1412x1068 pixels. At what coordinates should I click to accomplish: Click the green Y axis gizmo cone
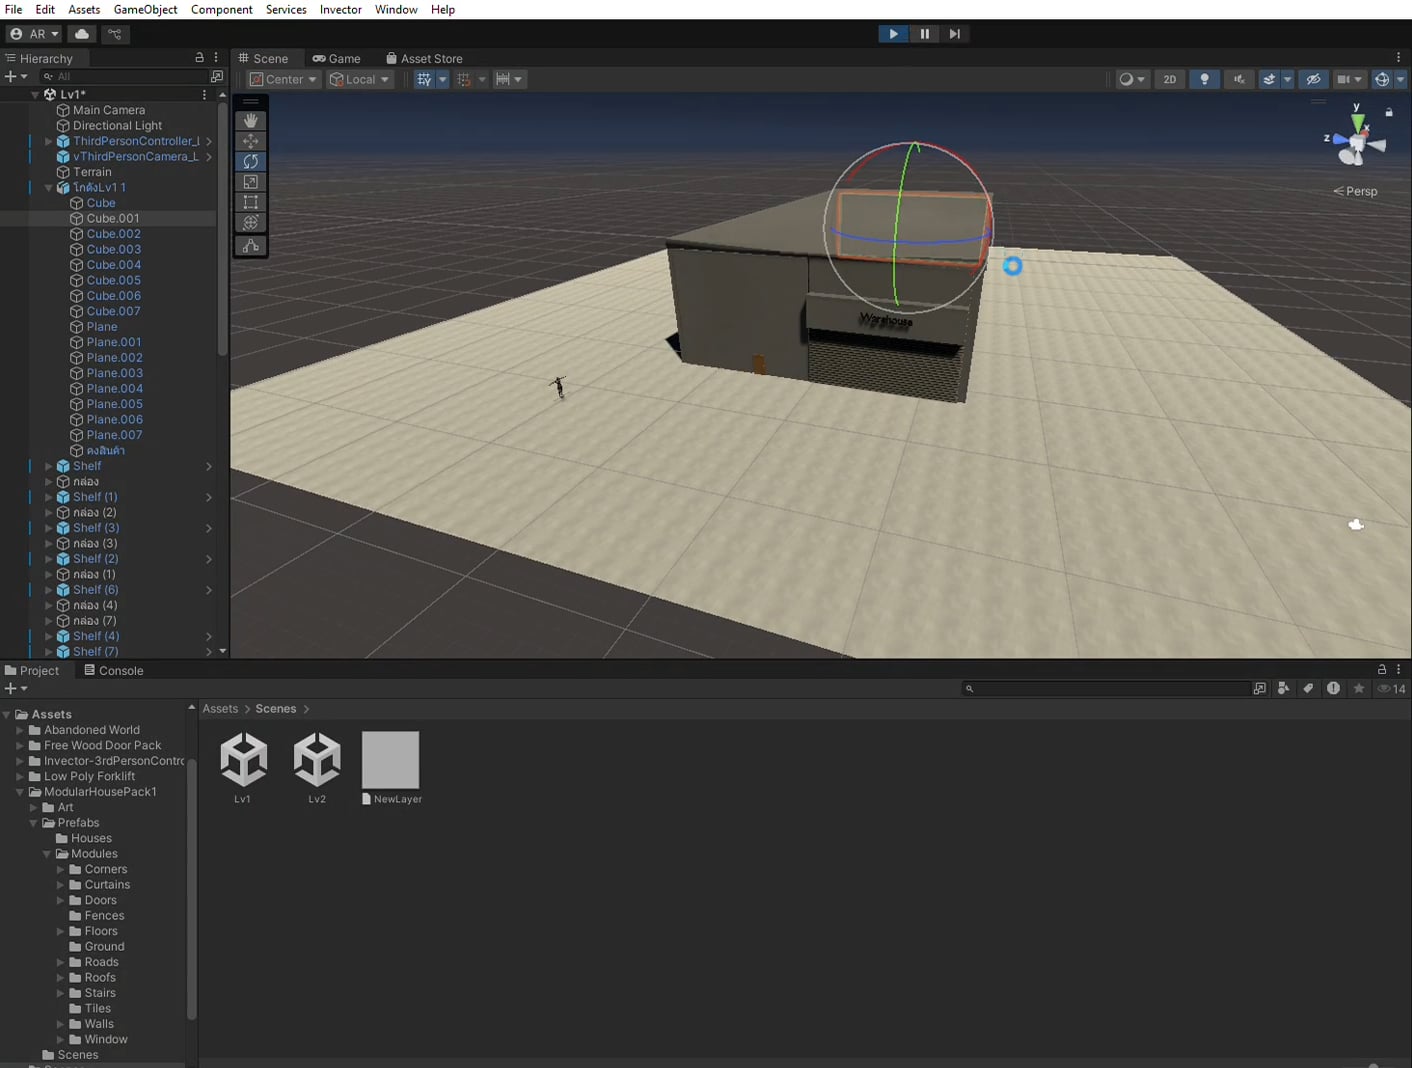click(1357, 122)
